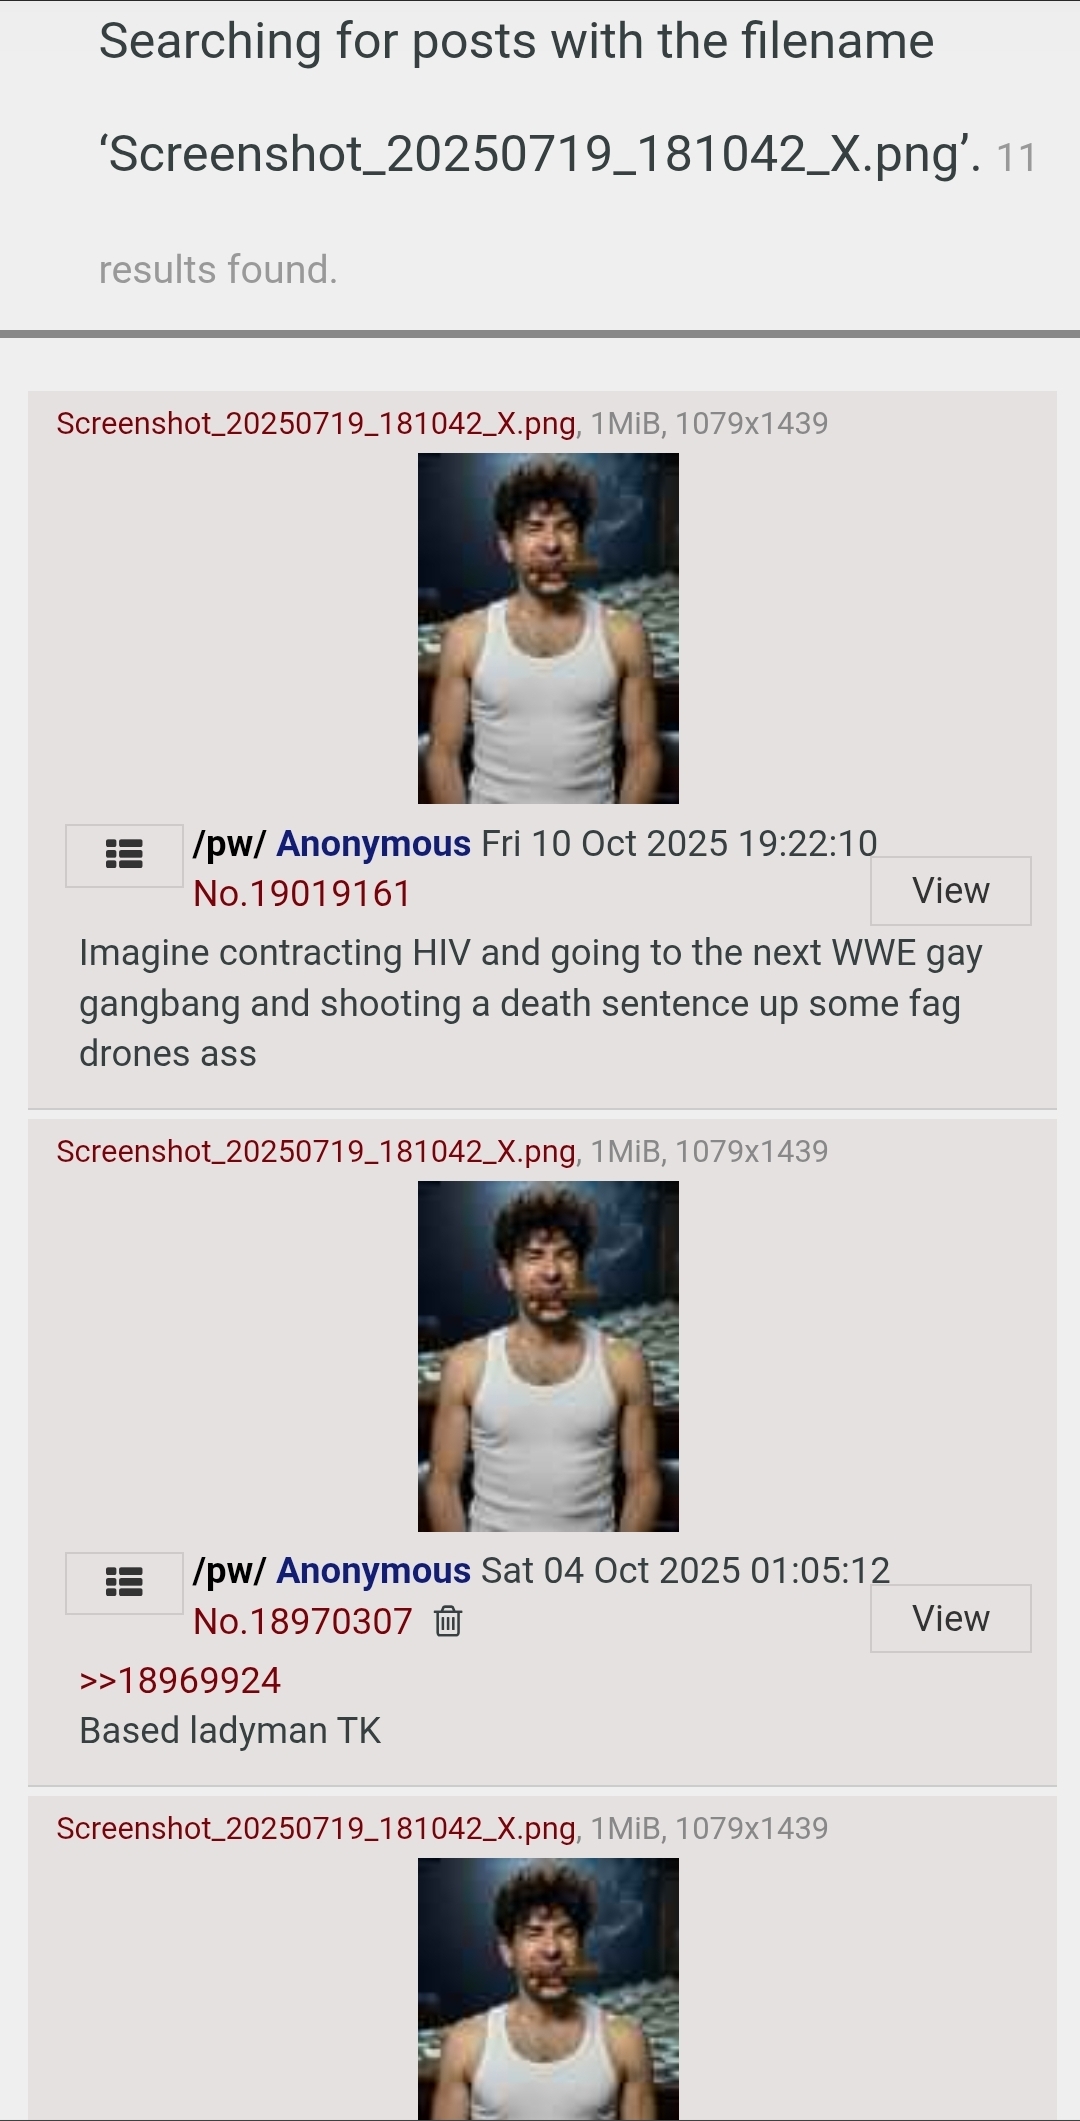This screenshot has width=1080, height=2121.
Task: Click timestamp Sat 04 Oct 2025 01:05:12
Action: click(685, 1571)
